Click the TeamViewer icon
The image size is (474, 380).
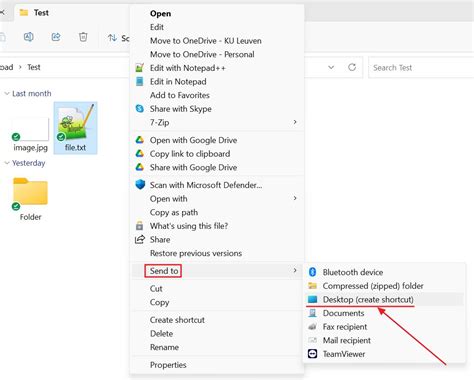click(x=312, y=354)
